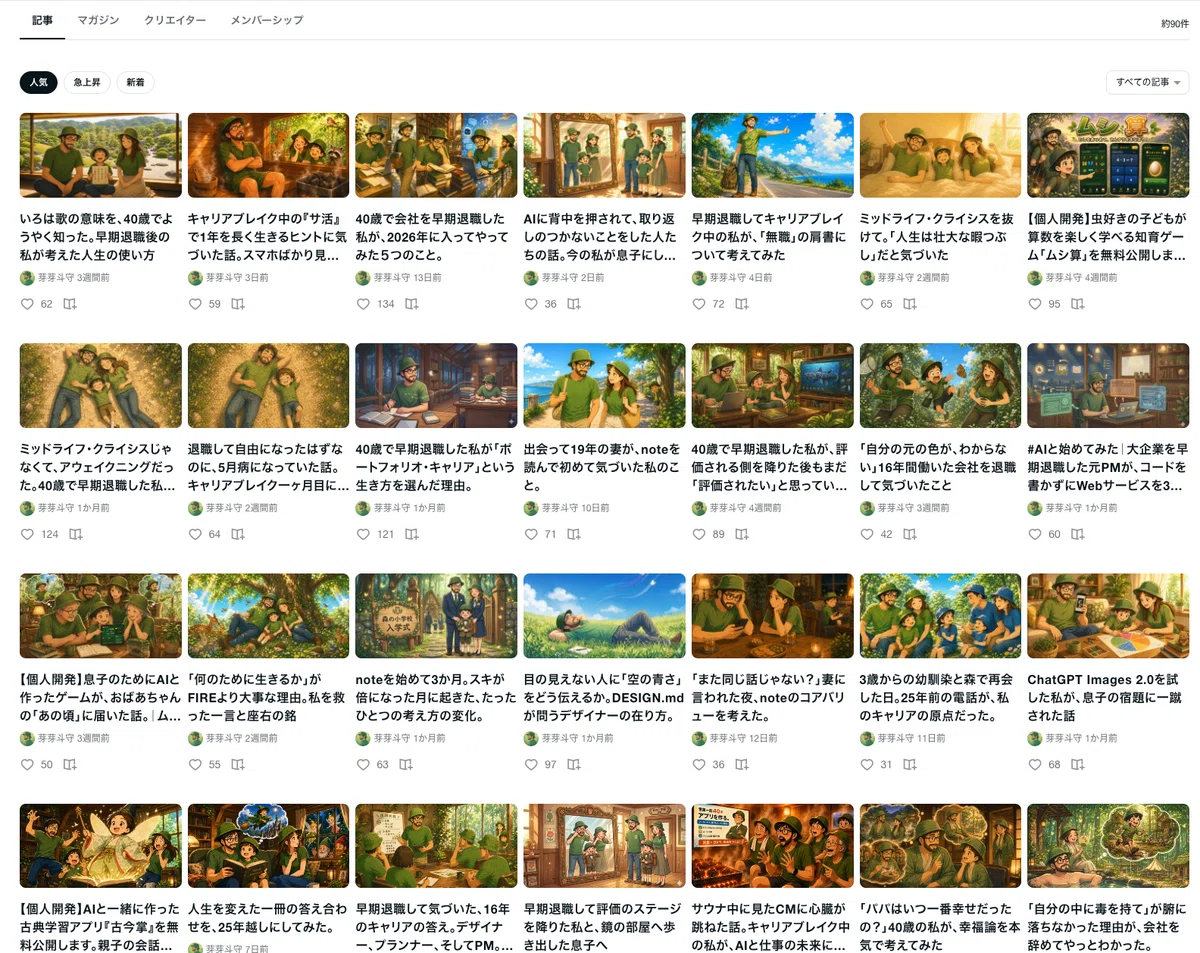Add the 134-like article to a magazine
1200x953 pixels.
[412, 304]
